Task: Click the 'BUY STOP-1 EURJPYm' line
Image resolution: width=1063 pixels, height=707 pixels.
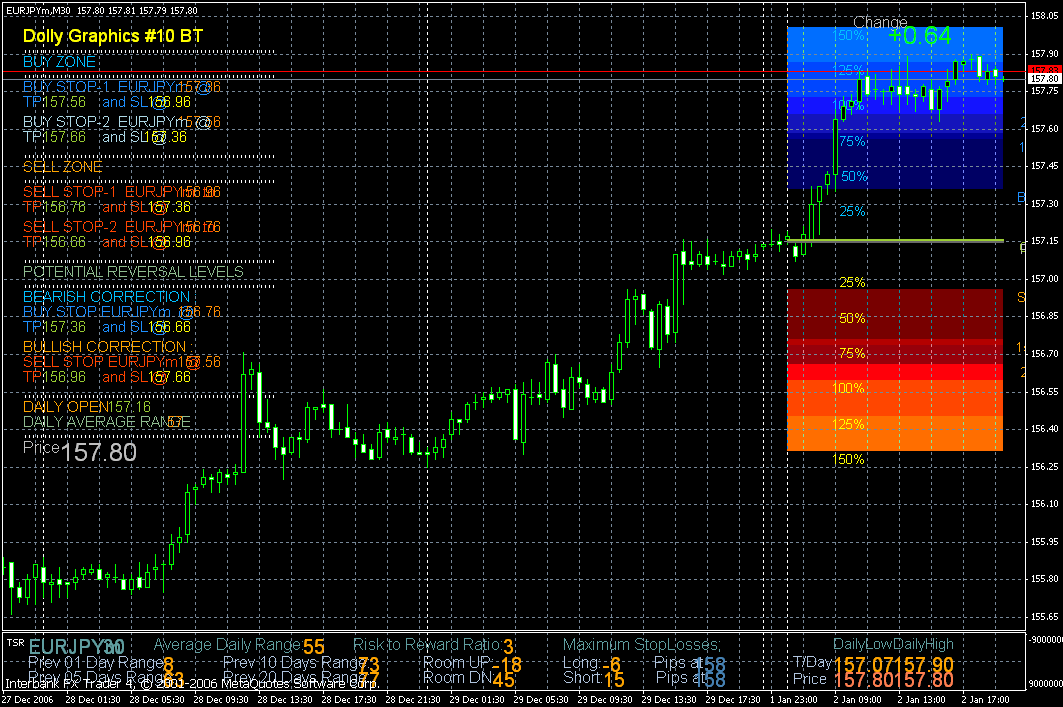Action: click(x=122, y=87)
